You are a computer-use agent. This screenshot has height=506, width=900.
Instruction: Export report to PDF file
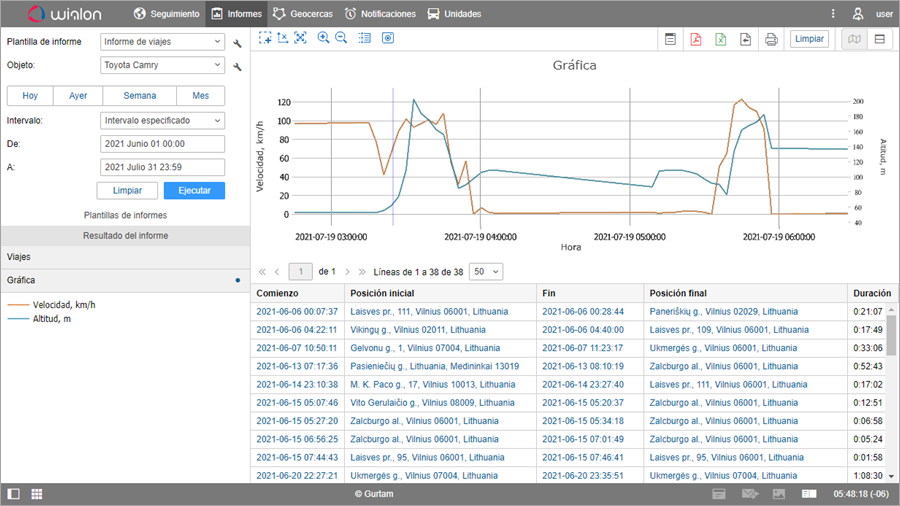tap(695, 40)
